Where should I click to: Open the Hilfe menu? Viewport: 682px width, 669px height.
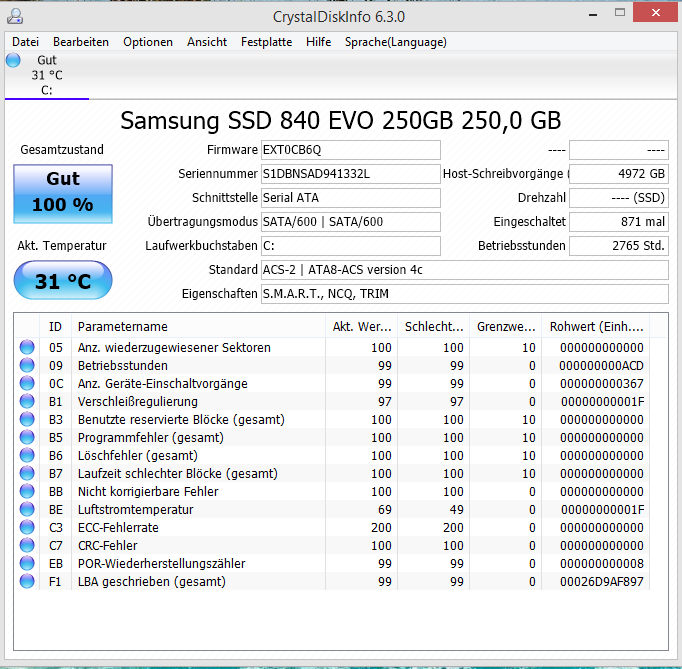pos(318,42)
